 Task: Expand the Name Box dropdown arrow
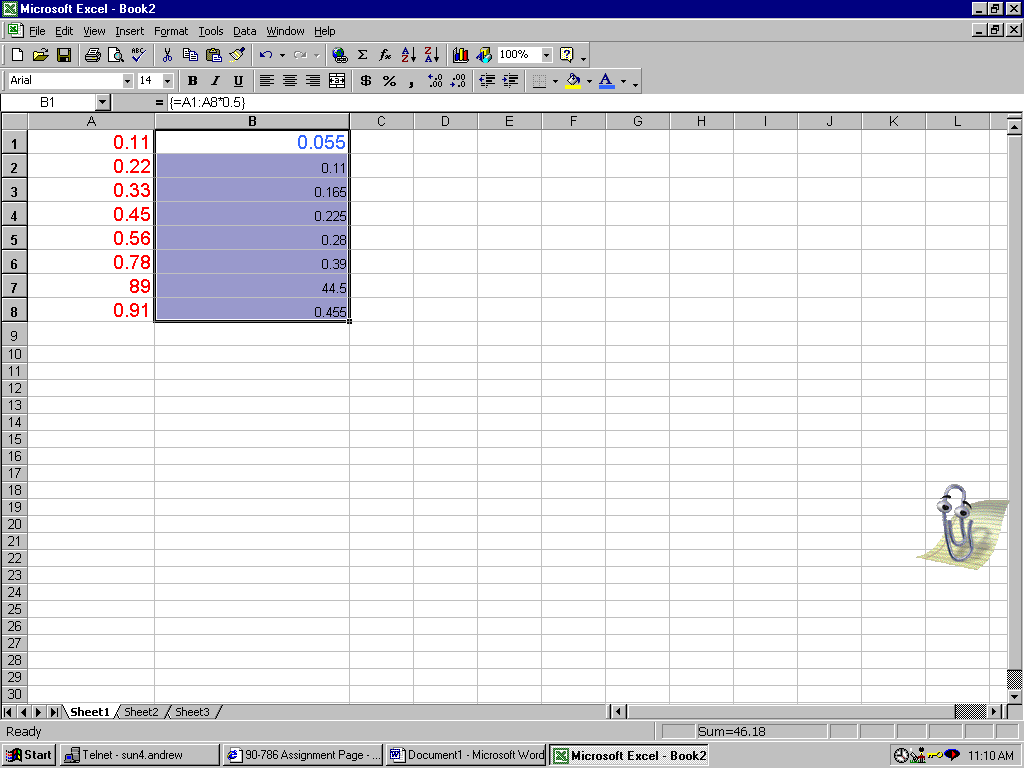[103, 103]
